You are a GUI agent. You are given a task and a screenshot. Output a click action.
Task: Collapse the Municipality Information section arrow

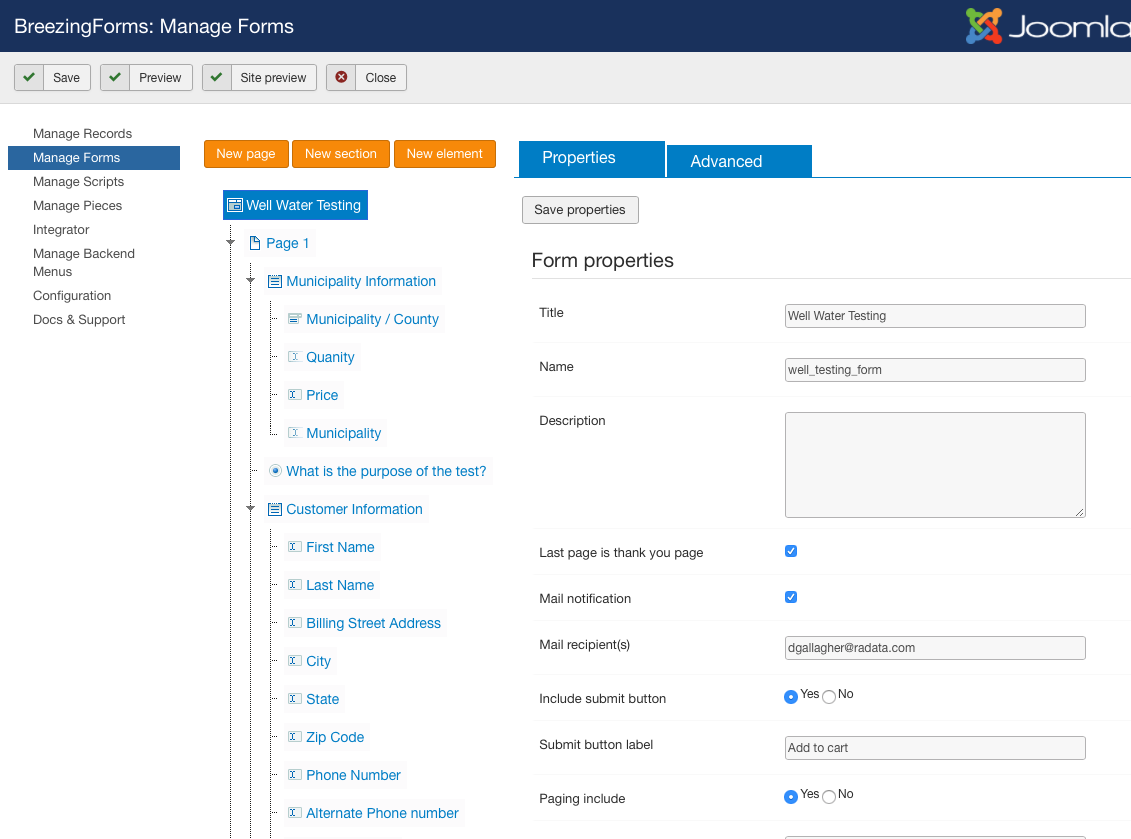coord(251,281)
